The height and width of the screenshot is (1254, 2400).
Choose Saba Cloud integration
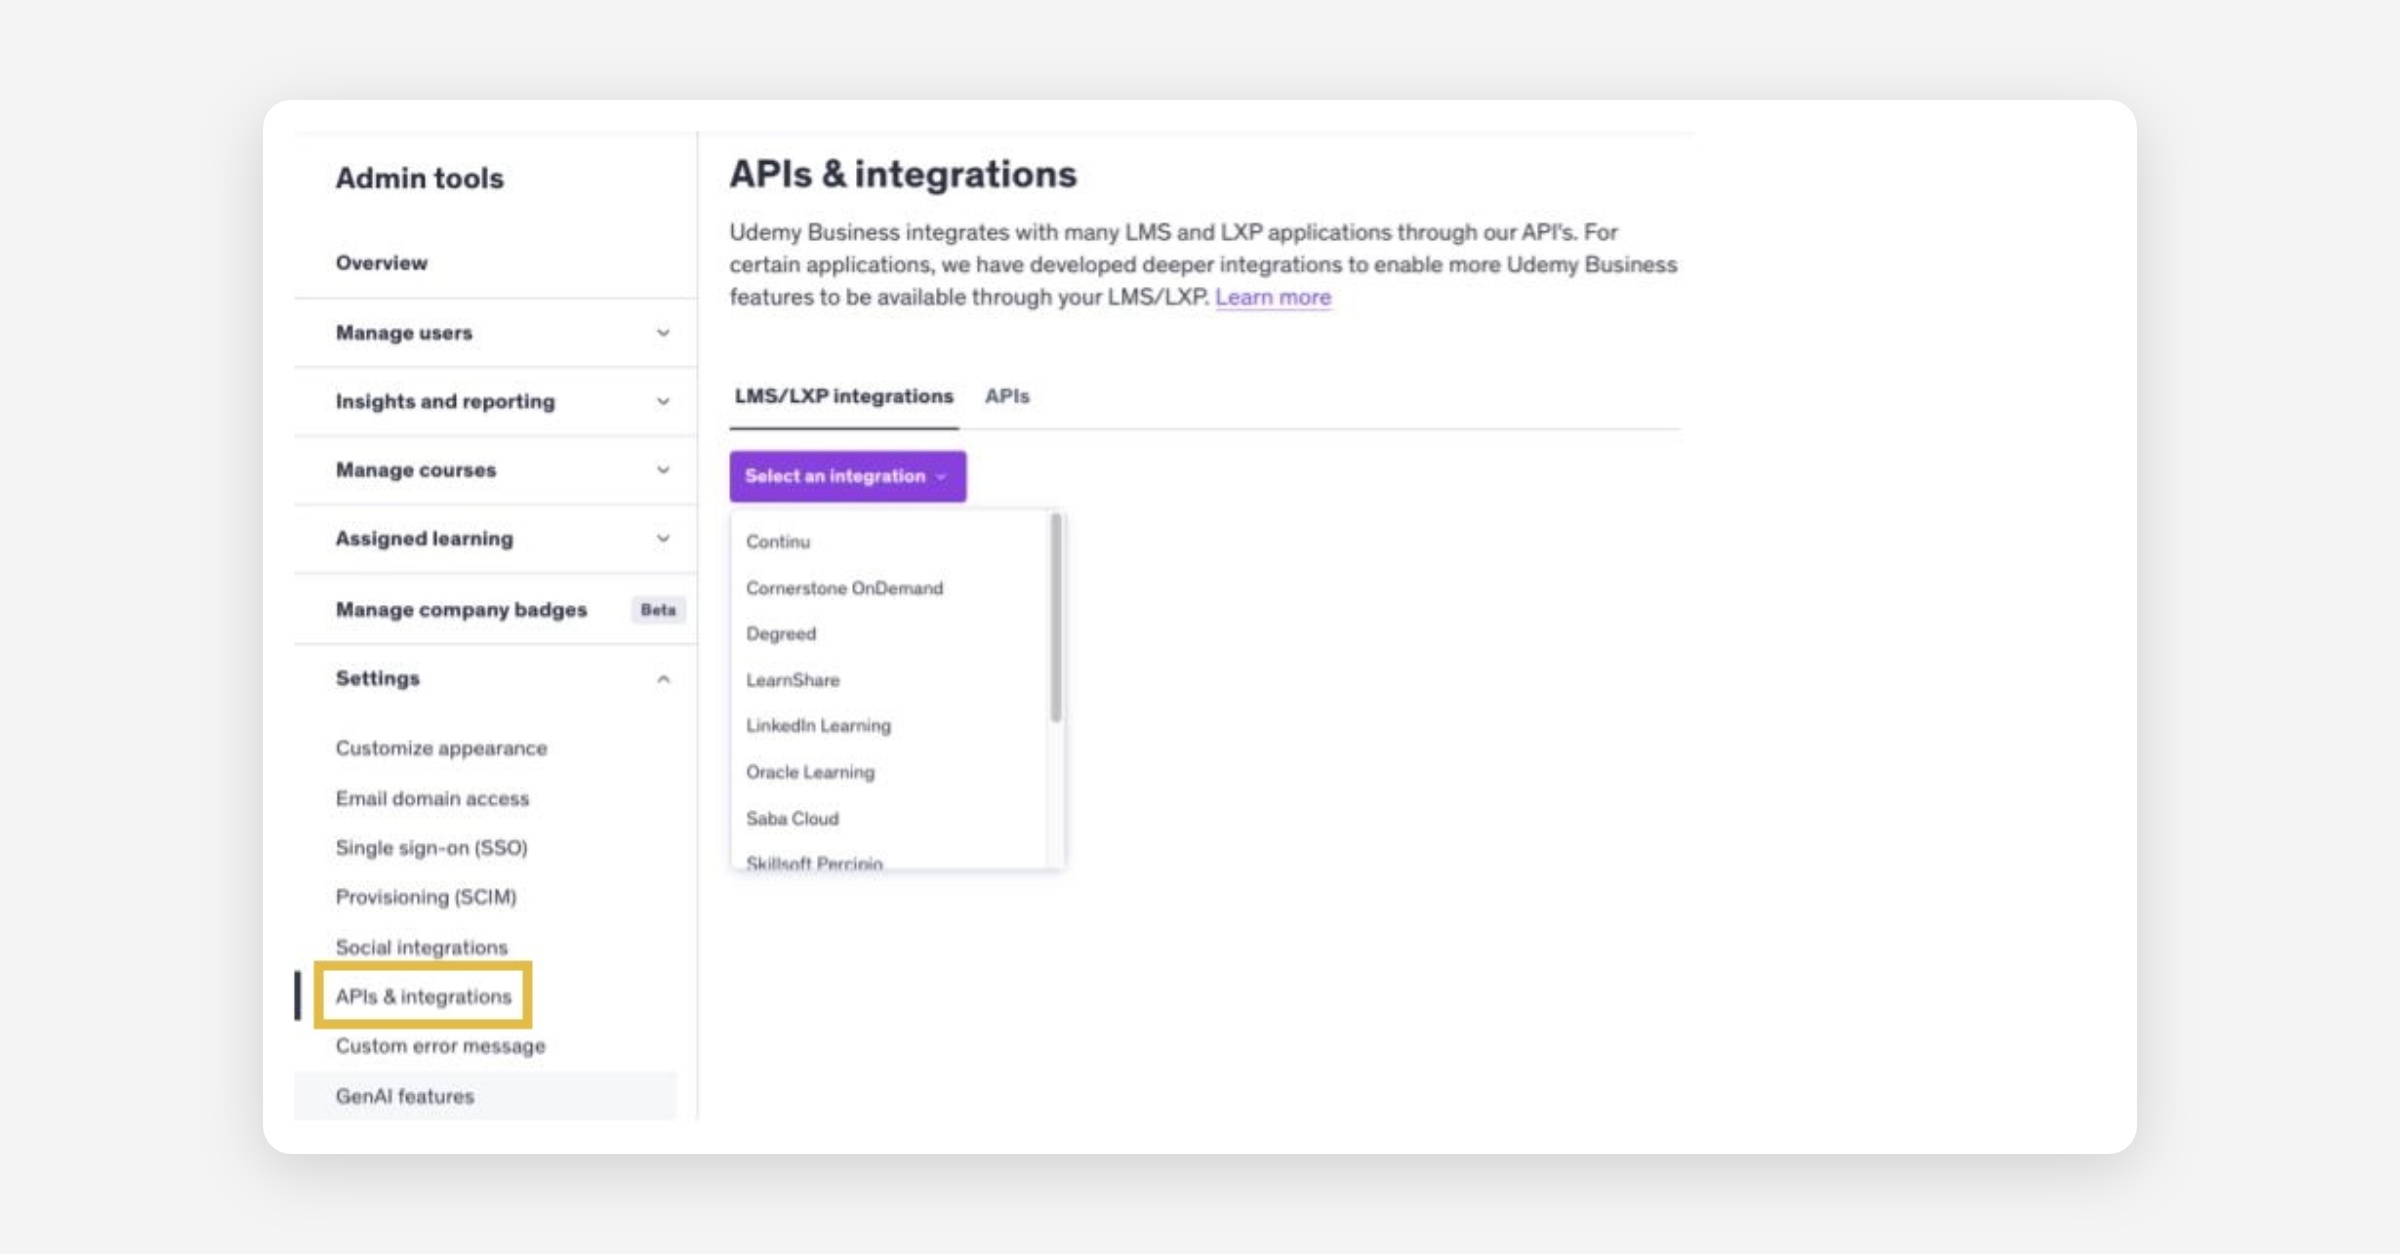tap(792, 818)
